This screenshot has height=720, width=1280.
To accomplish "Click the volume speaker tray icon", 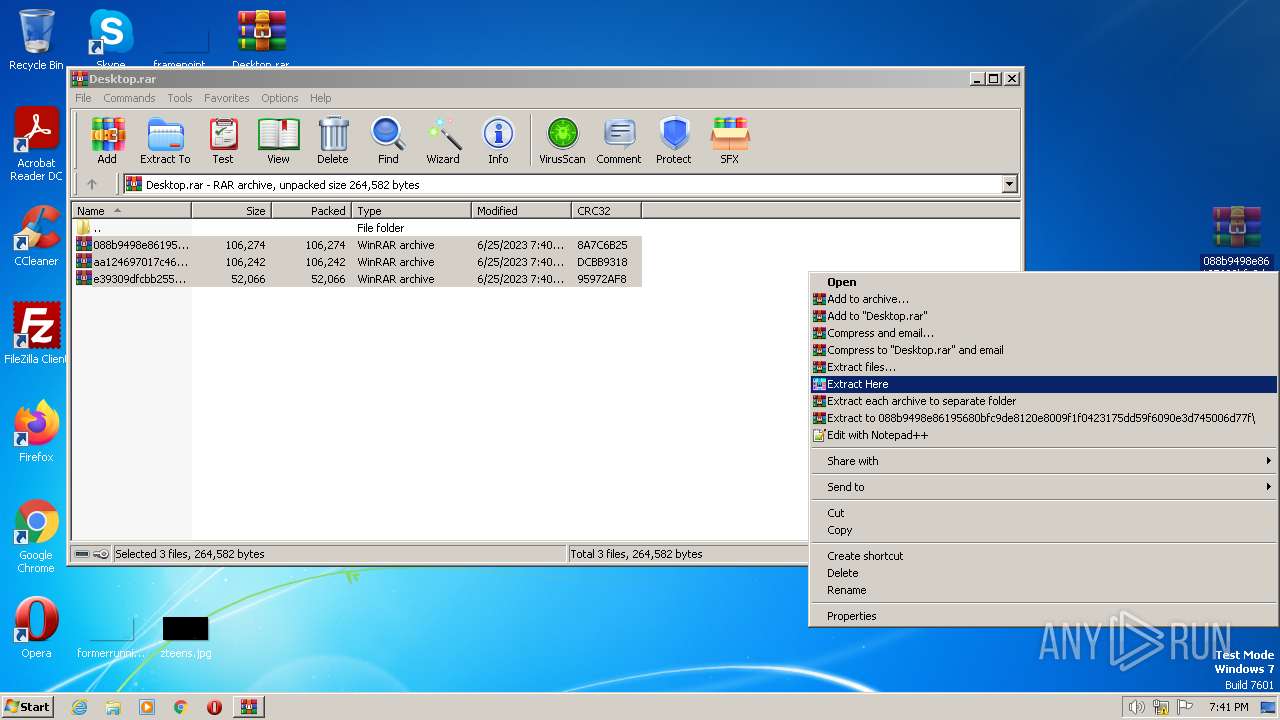I will click(1136, 707).
